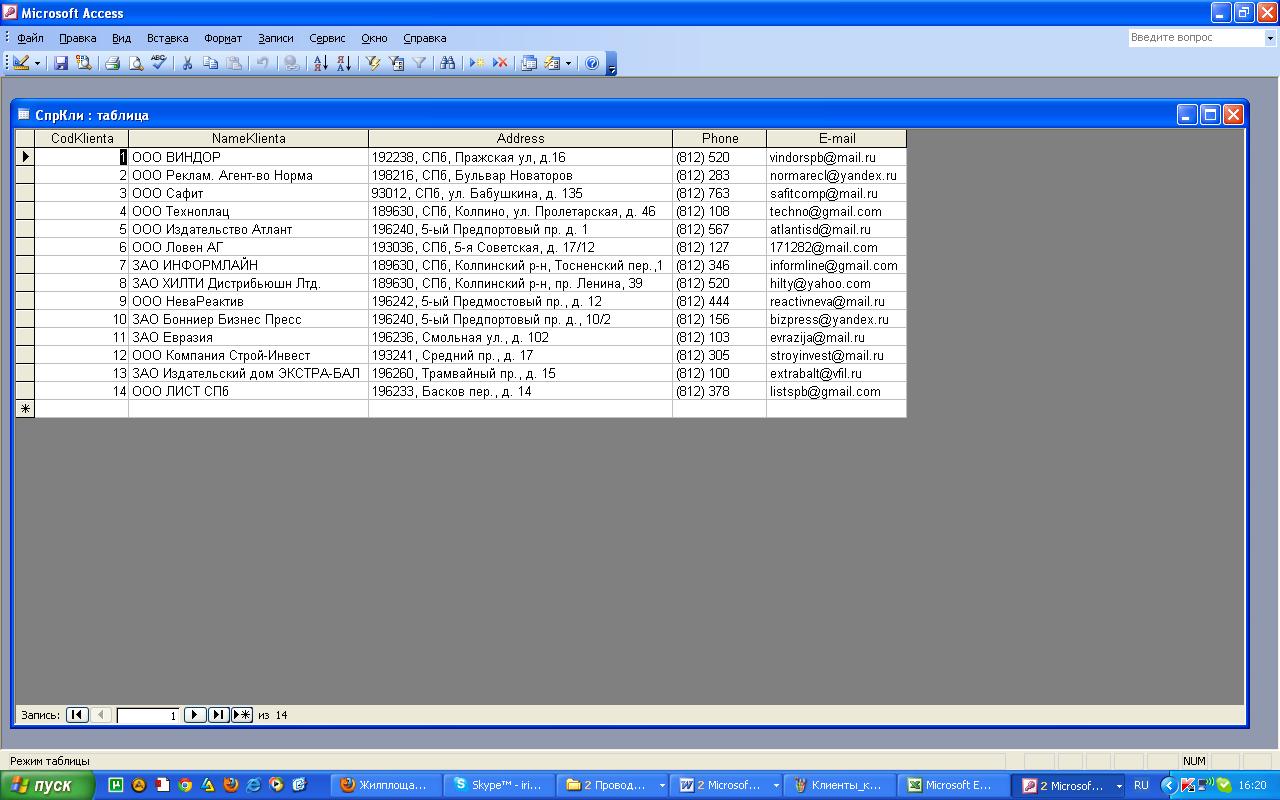Select the CodKlienta column header
The image size is (1280, 800).
82,139
